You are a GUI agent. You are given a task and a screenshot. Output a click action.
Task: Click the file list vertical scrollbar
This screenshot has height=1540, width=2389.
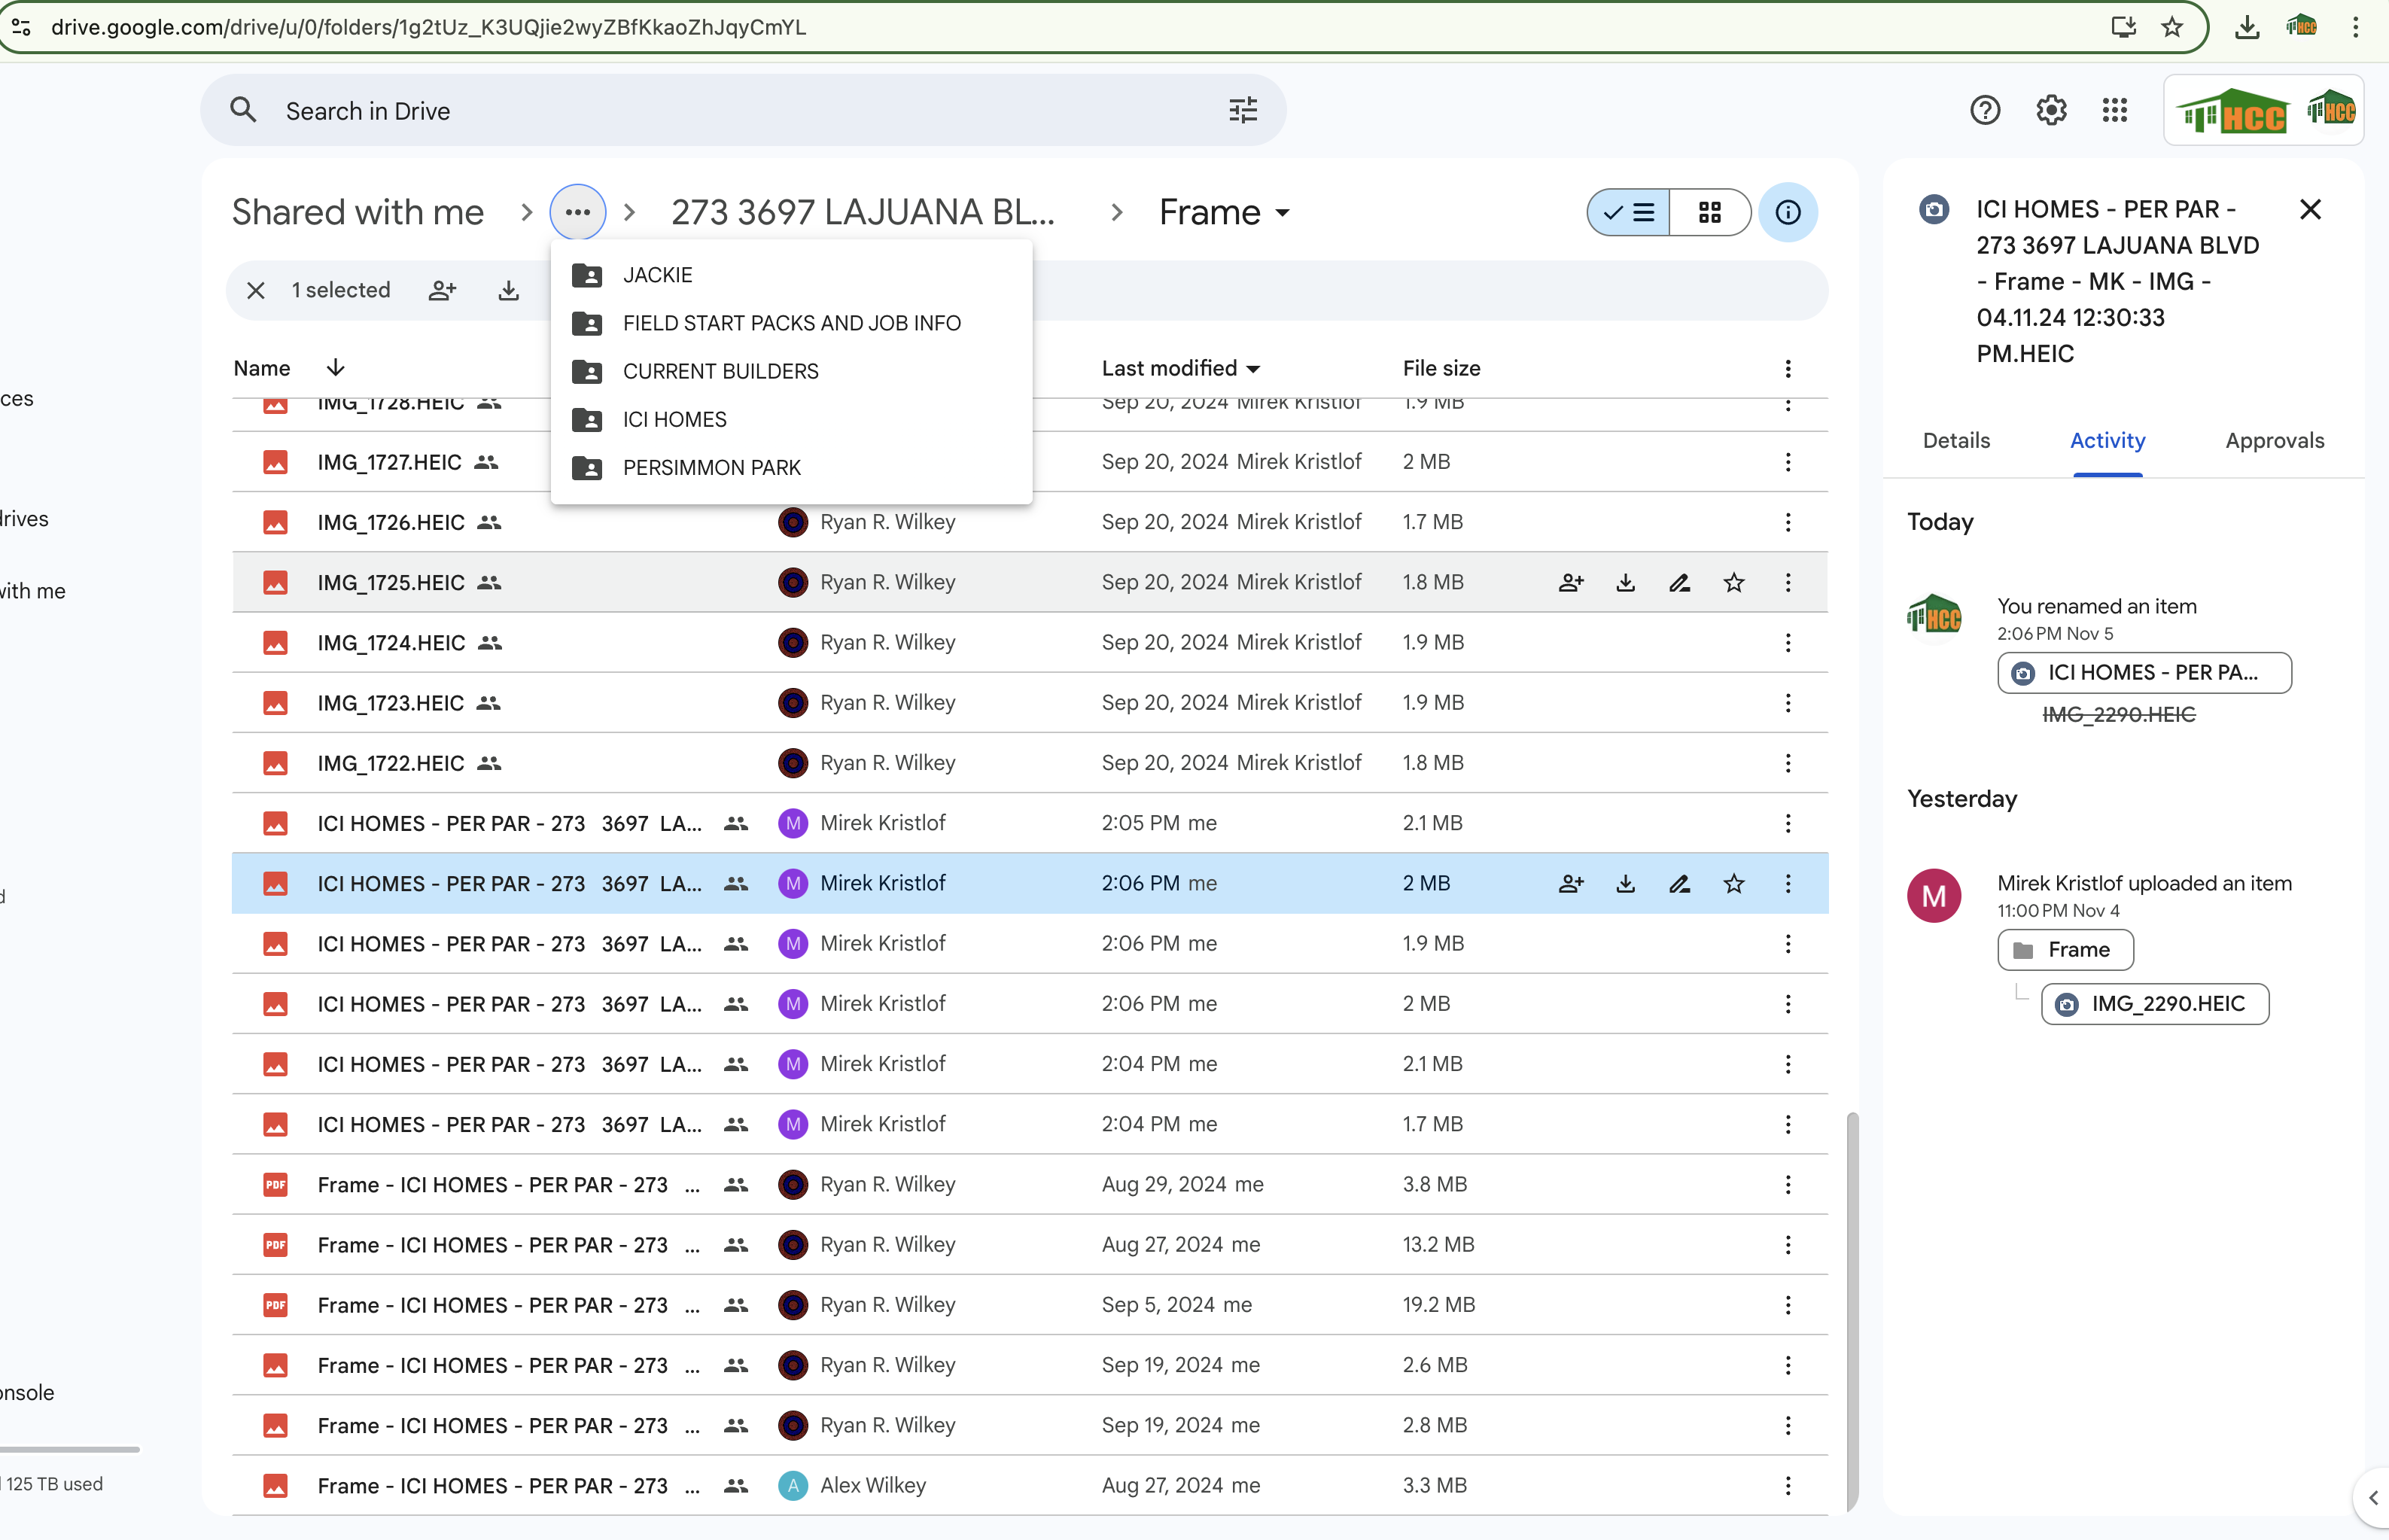click(1852, 1312)
